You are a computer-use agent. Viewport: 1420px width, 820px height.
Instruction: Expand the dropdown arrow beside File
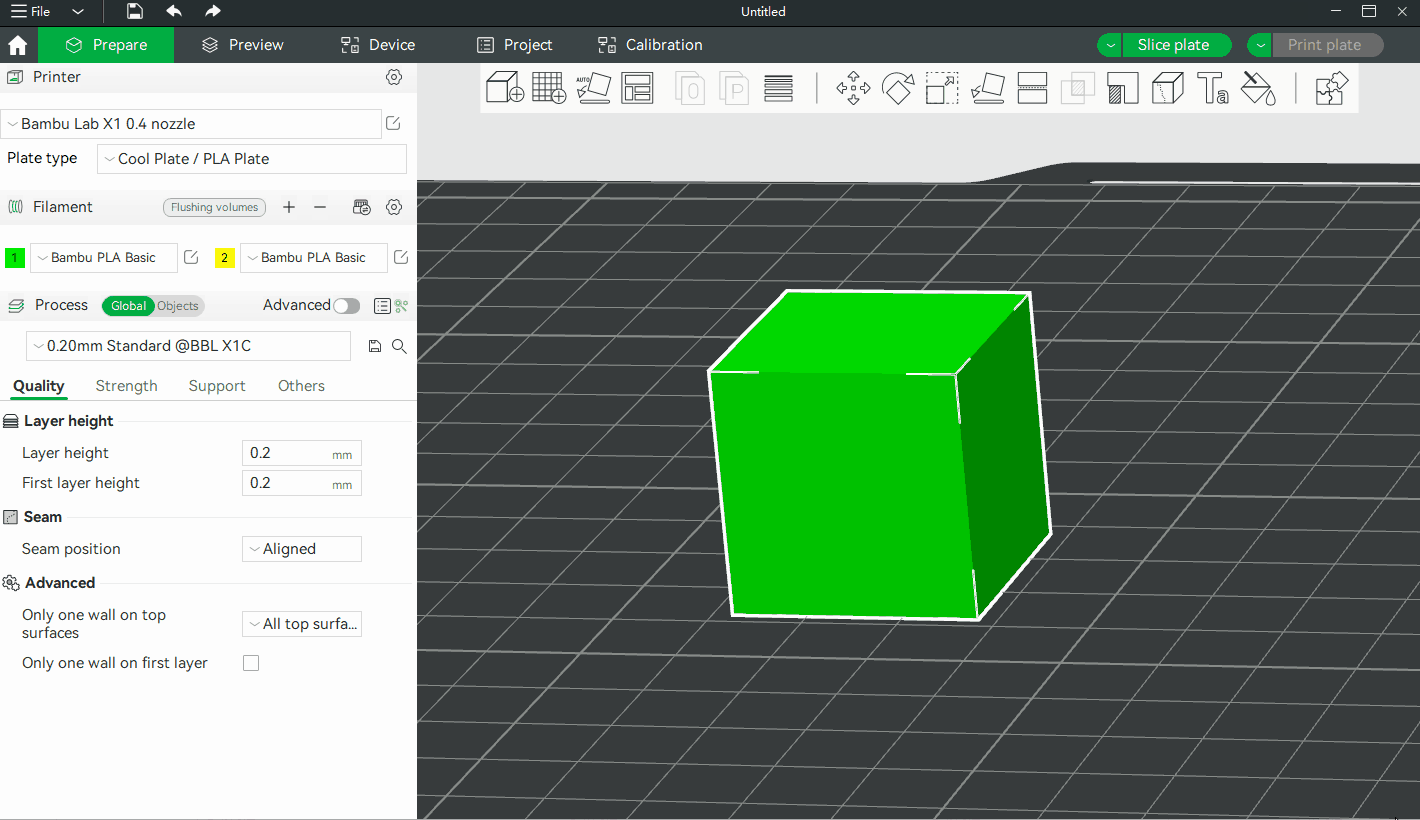(78, 12)
